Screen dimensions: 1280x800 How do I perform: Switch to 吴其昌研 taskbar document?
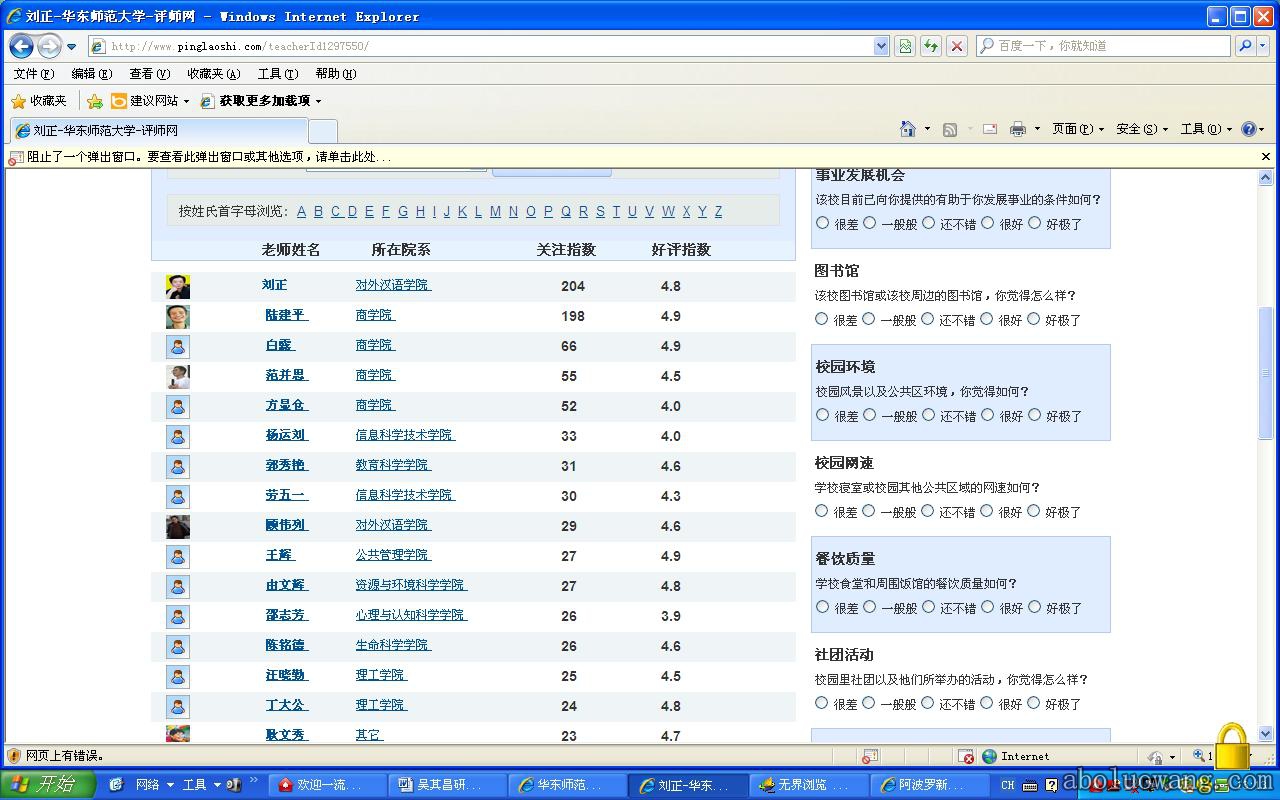point(450,785)
